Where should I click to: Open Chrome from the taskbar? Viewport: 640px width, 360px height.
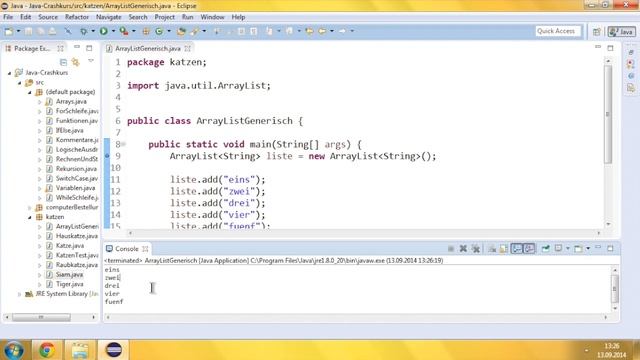click(x=47, y=350)
